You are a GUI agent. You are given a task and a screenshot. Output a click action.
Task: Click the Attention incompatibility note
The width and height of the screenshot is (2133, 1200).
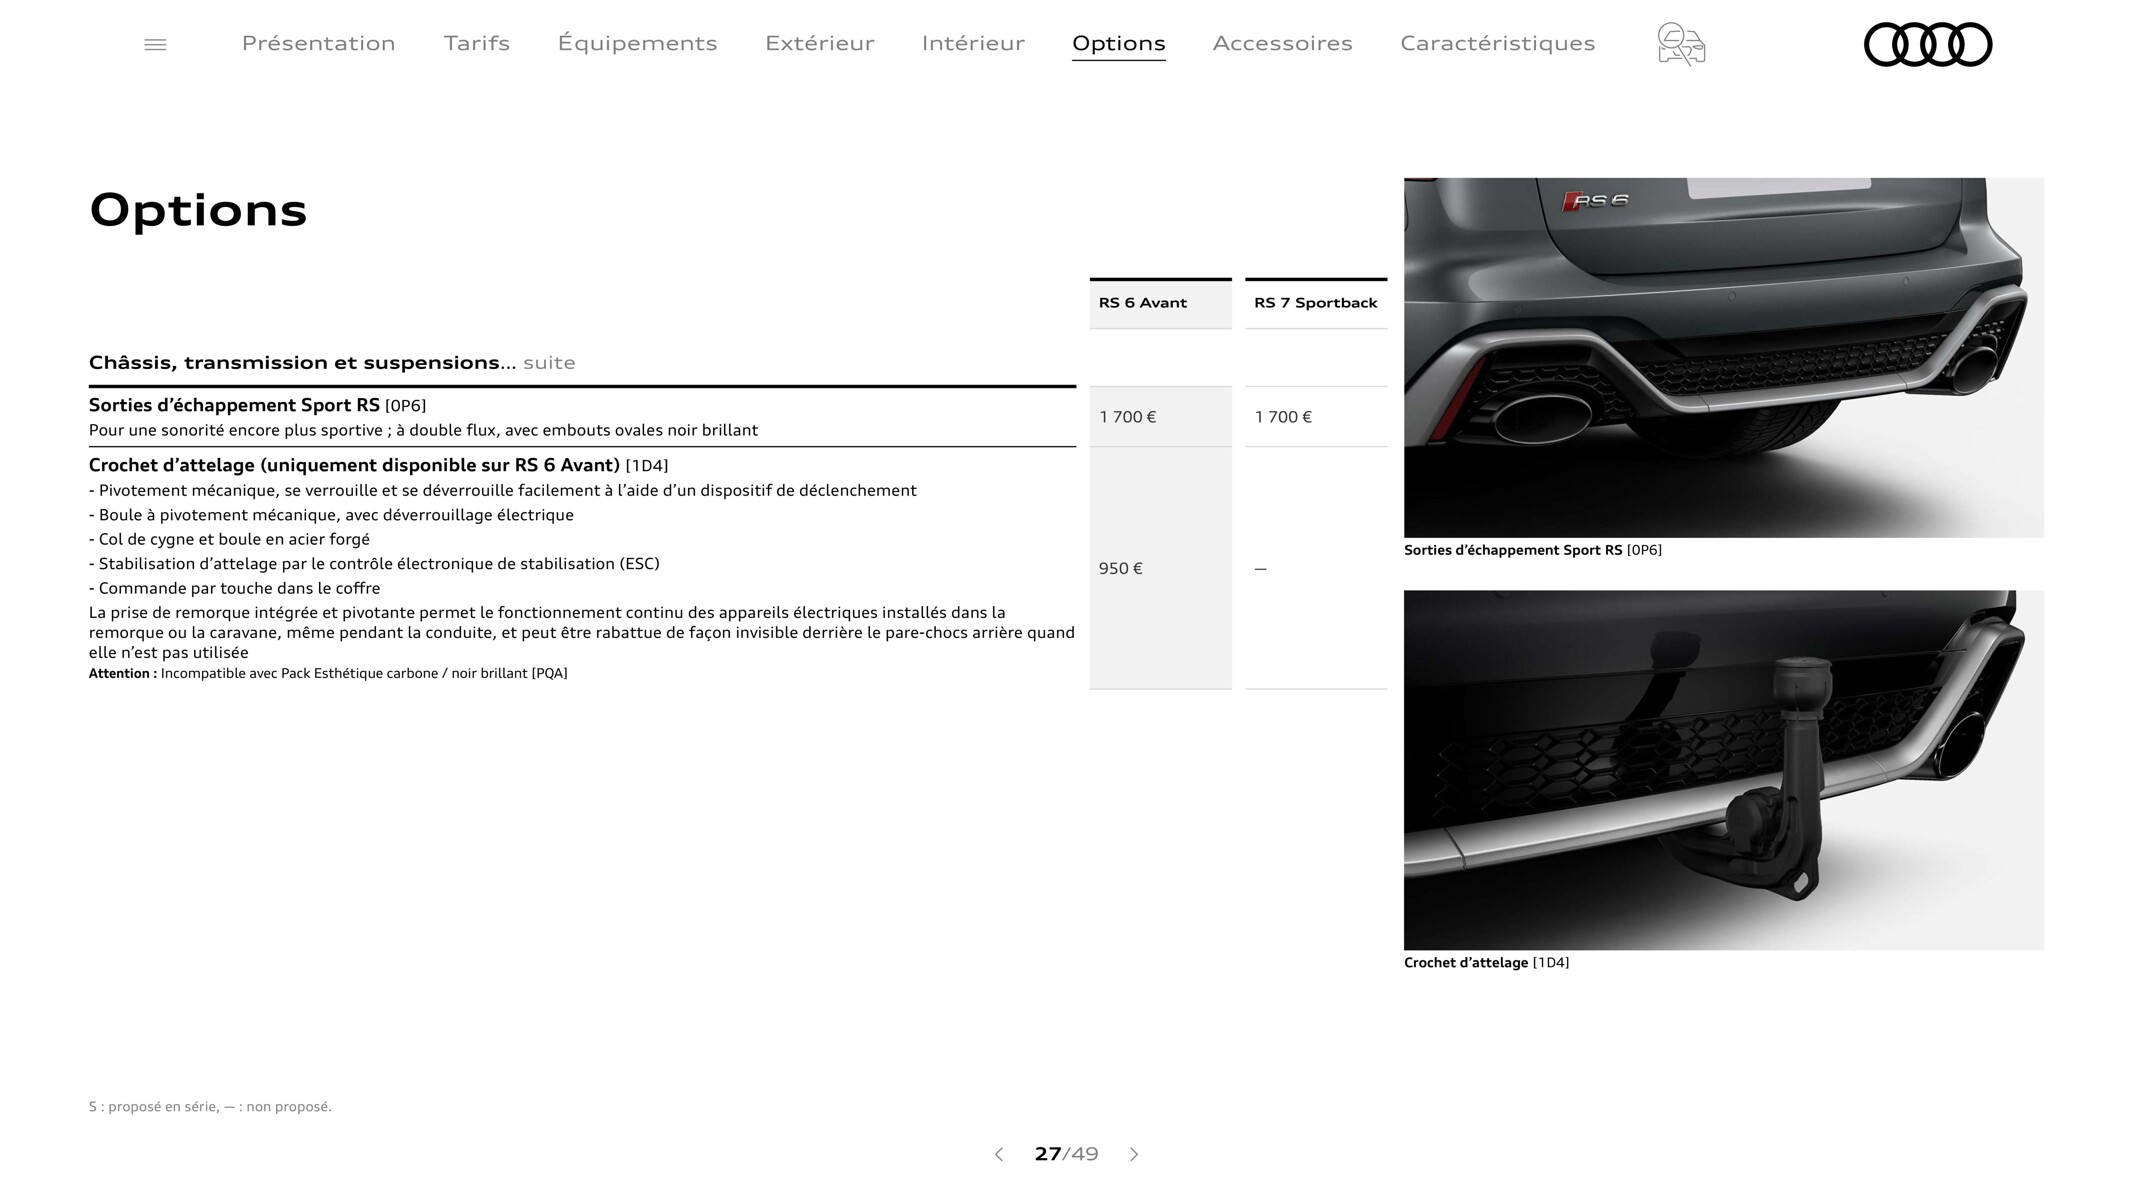328,674
